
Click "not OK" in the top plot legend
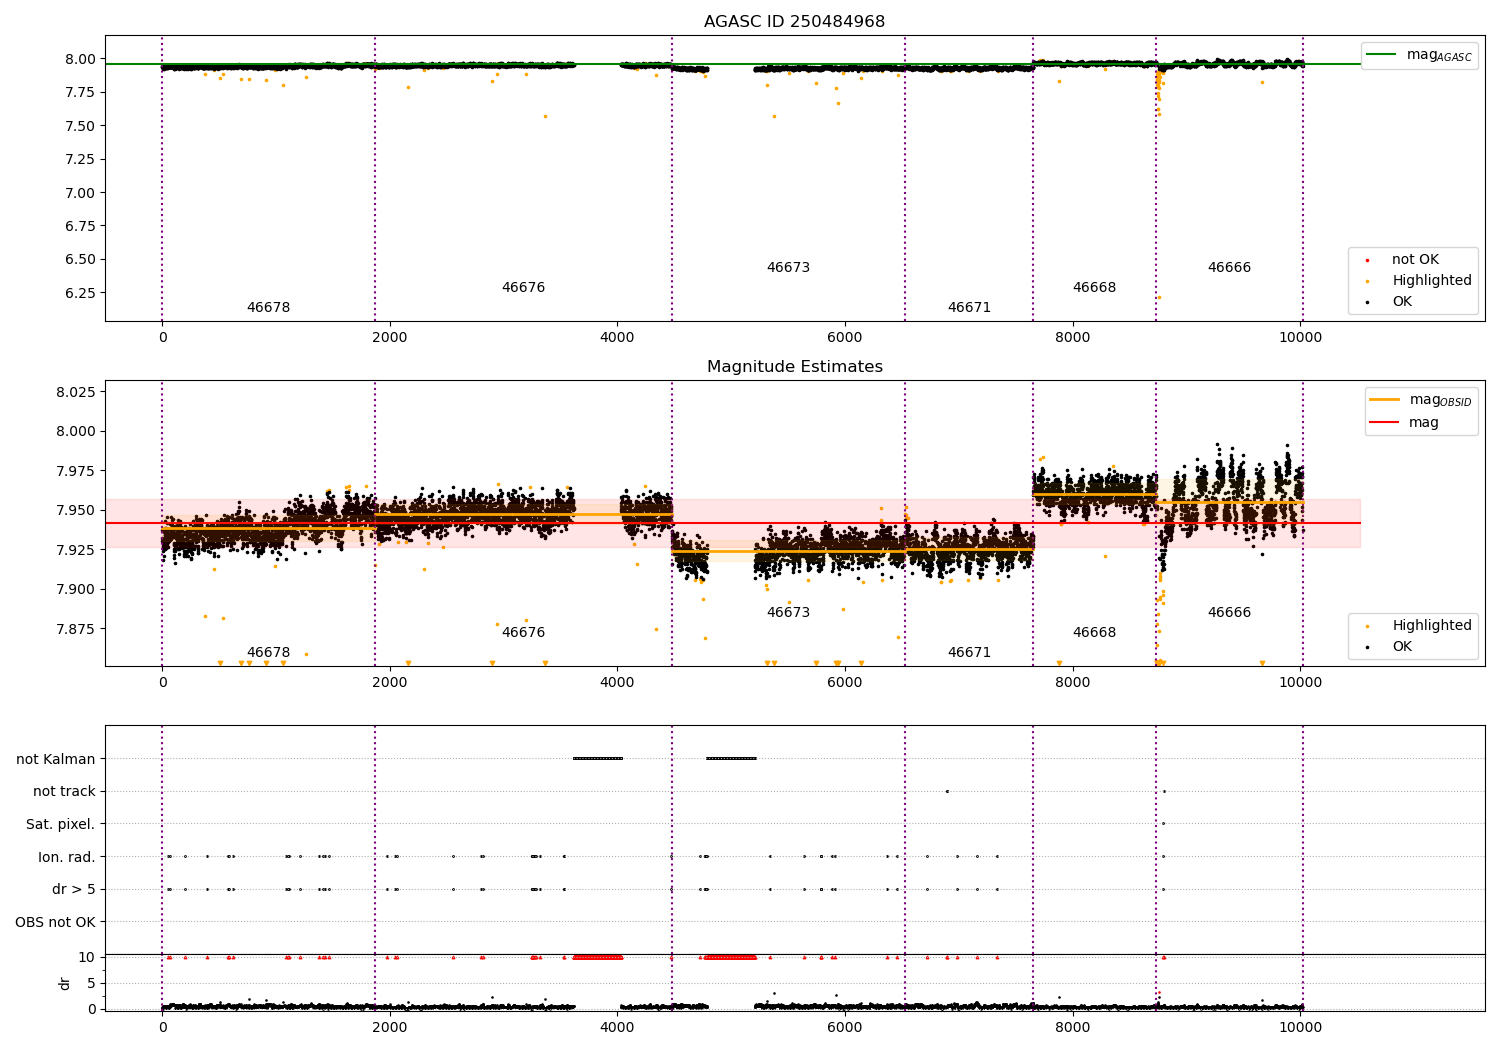pos(1415,259)
